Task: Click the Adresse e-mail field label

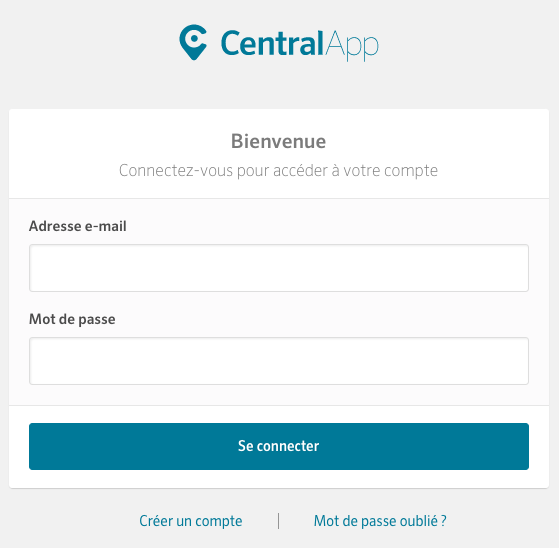Action: click(78, 226)
